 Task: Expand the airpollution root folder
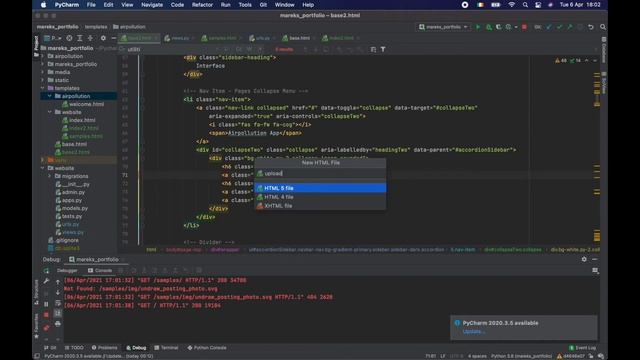[42, 56]
